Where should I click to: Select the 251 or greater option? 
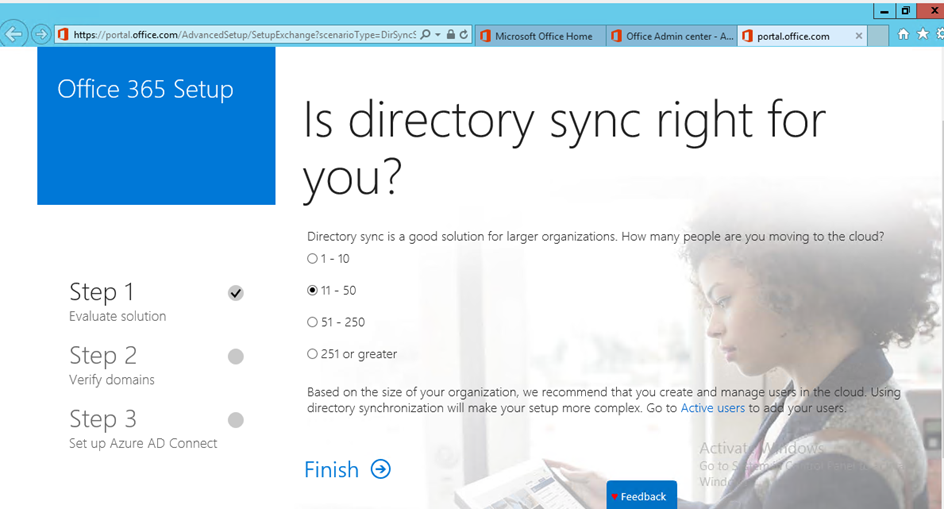click(312, 354)
